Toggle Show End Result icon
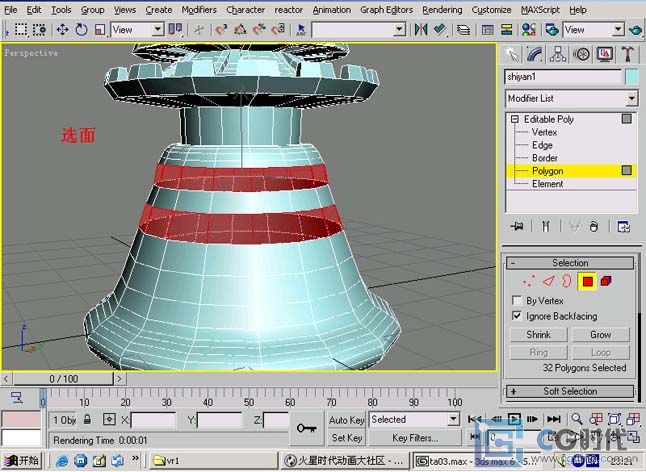The image size is (646, 472). pyautogui.click(x=545, y=226)
